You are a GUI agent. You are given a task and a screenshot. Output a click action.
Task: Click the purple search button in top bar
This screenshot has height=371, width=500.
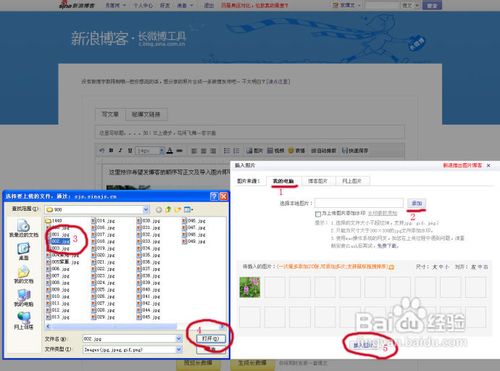tap(432, 5)
